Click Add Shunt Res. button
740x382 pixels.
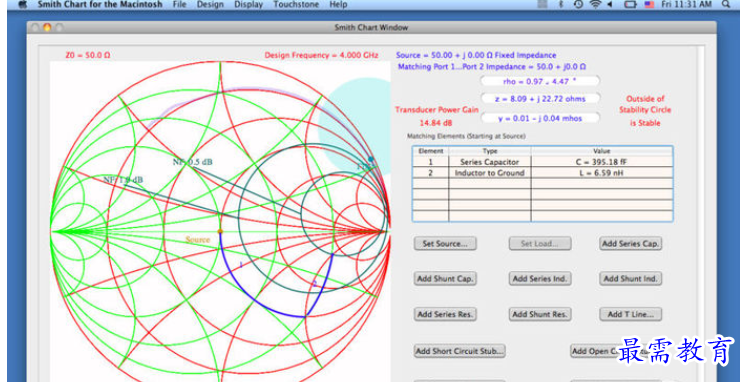point(540,314)
